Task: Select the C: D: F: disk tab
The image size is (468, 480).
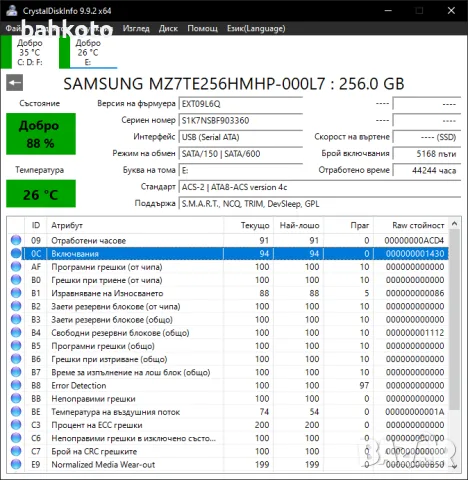Action: 29,52
